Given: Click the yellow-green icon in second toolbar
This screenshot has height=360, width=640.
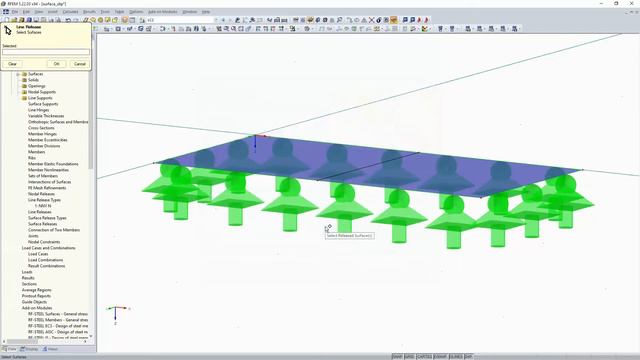Looking at the screenshot, I should click(x=376, y=29).
